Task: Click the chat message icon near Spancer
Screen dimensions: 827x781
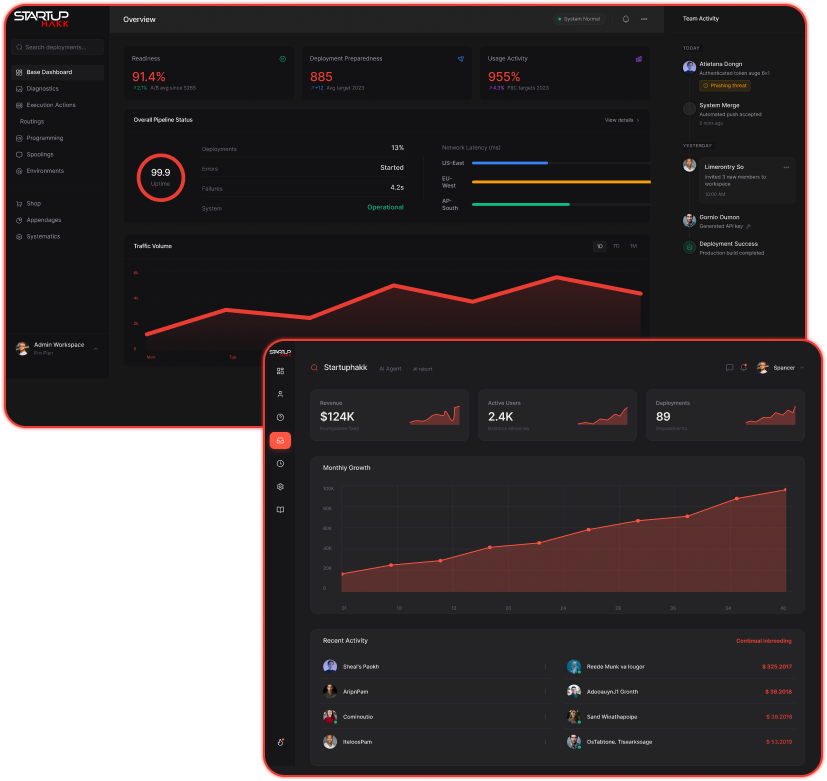Action: pyautogui.click(x=729, y=368)
